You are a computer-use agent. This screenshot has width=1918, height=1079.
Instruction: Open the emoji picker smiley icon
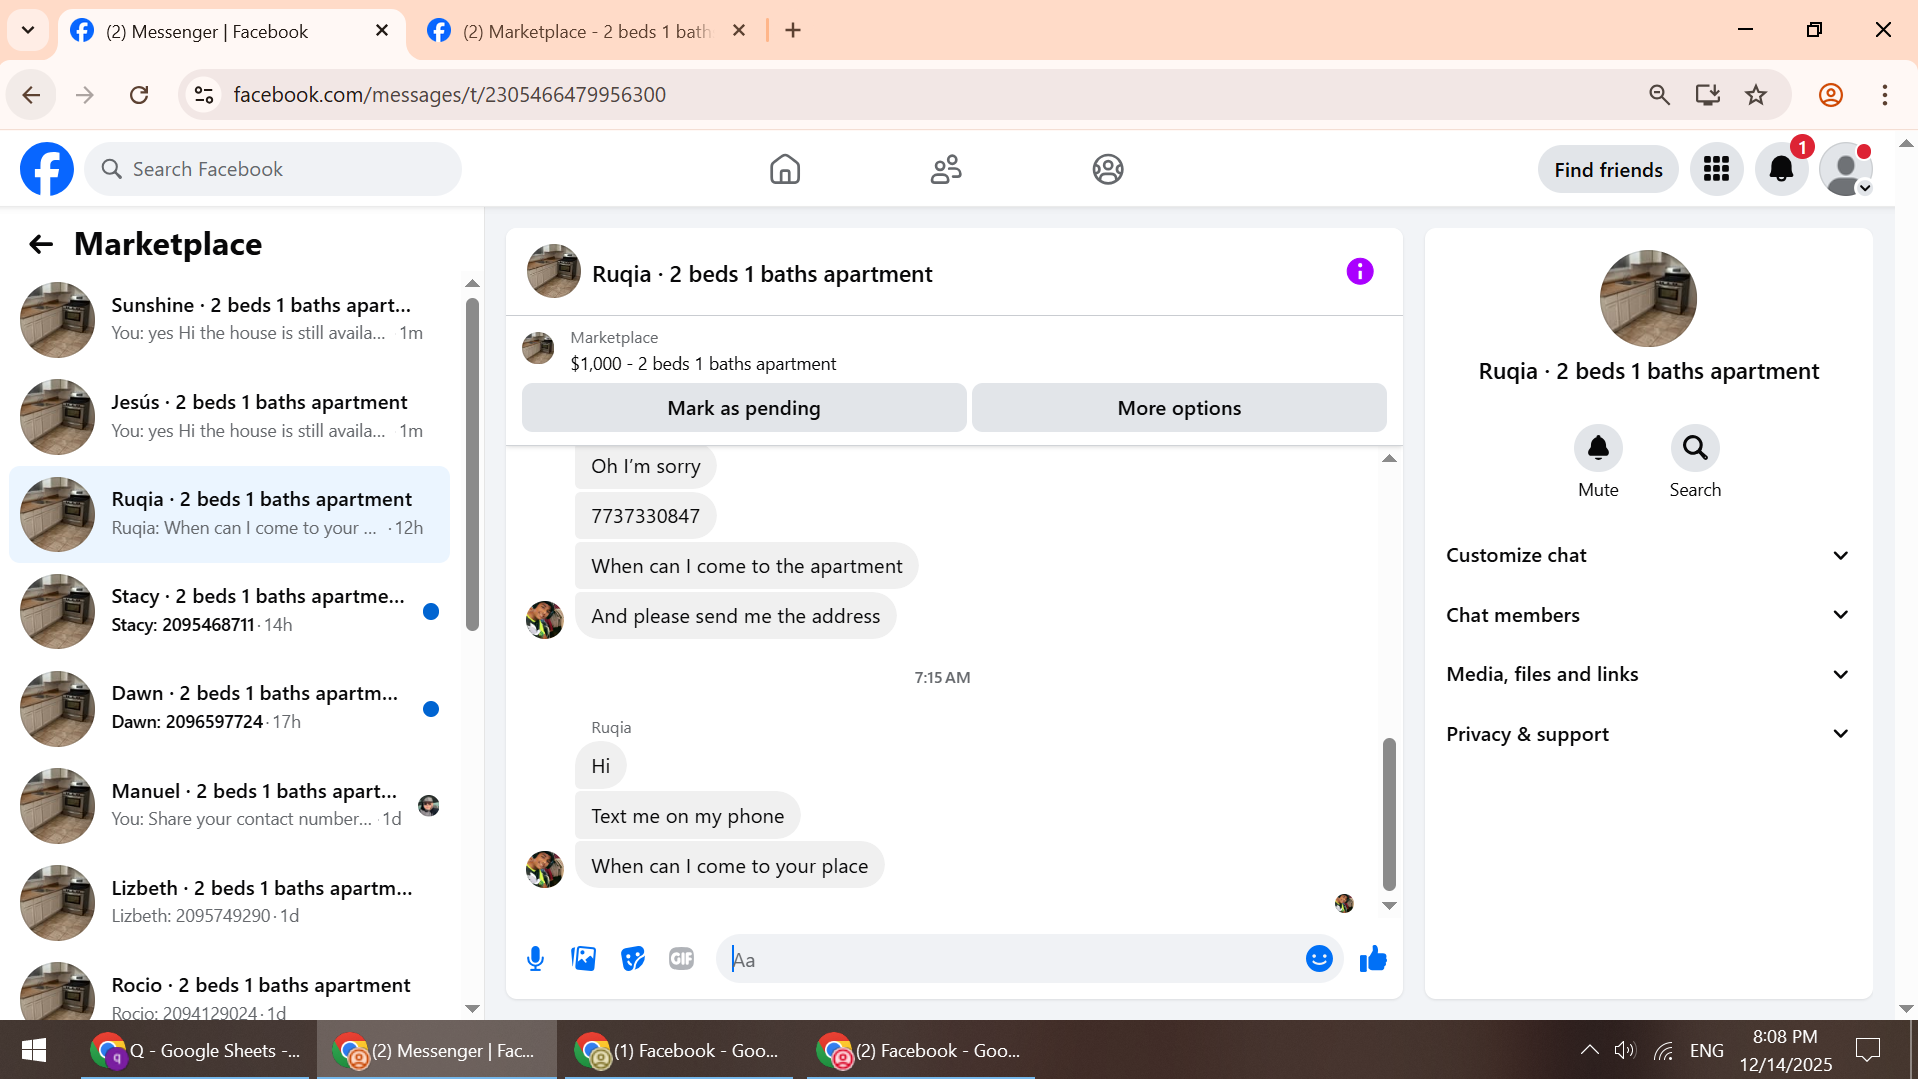coord(1320,959)
